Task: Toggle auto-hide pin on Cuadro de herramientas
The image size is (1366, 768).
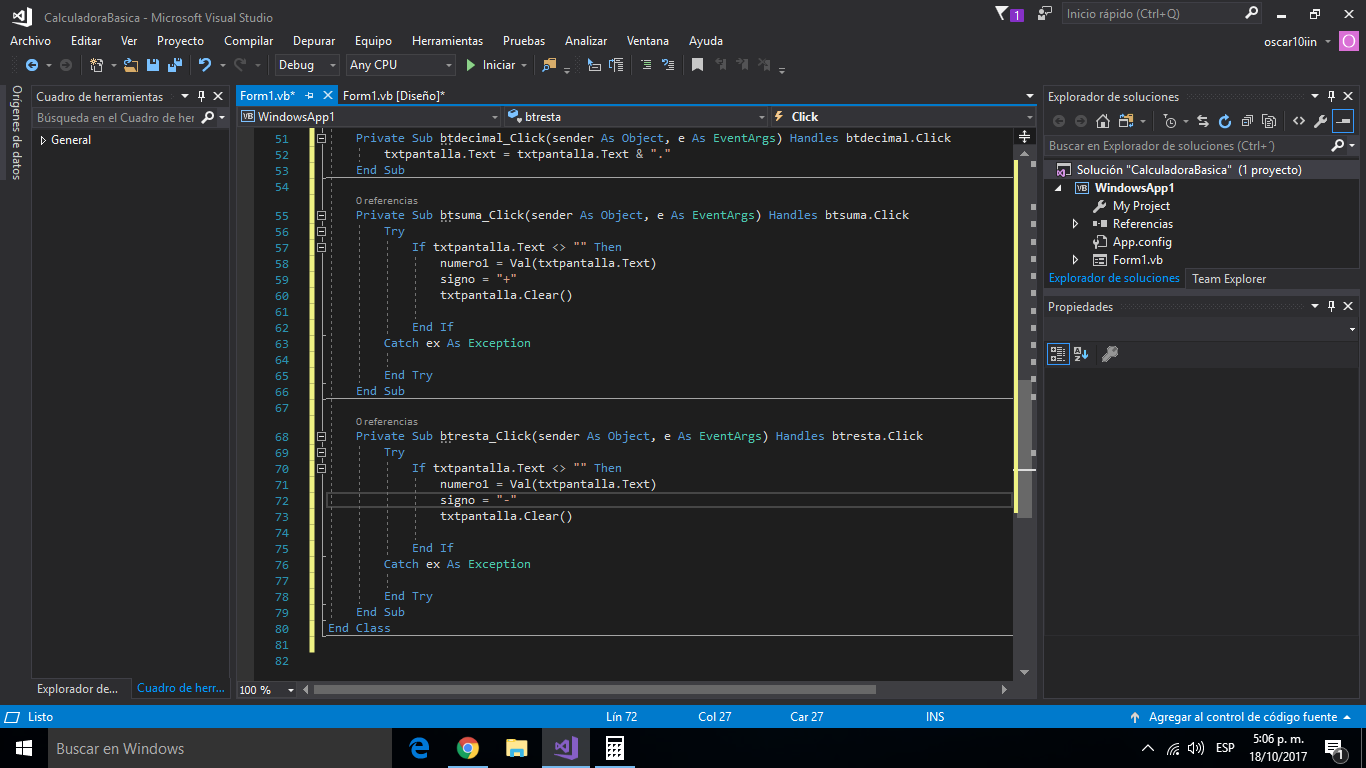Action: coord(201,97)
